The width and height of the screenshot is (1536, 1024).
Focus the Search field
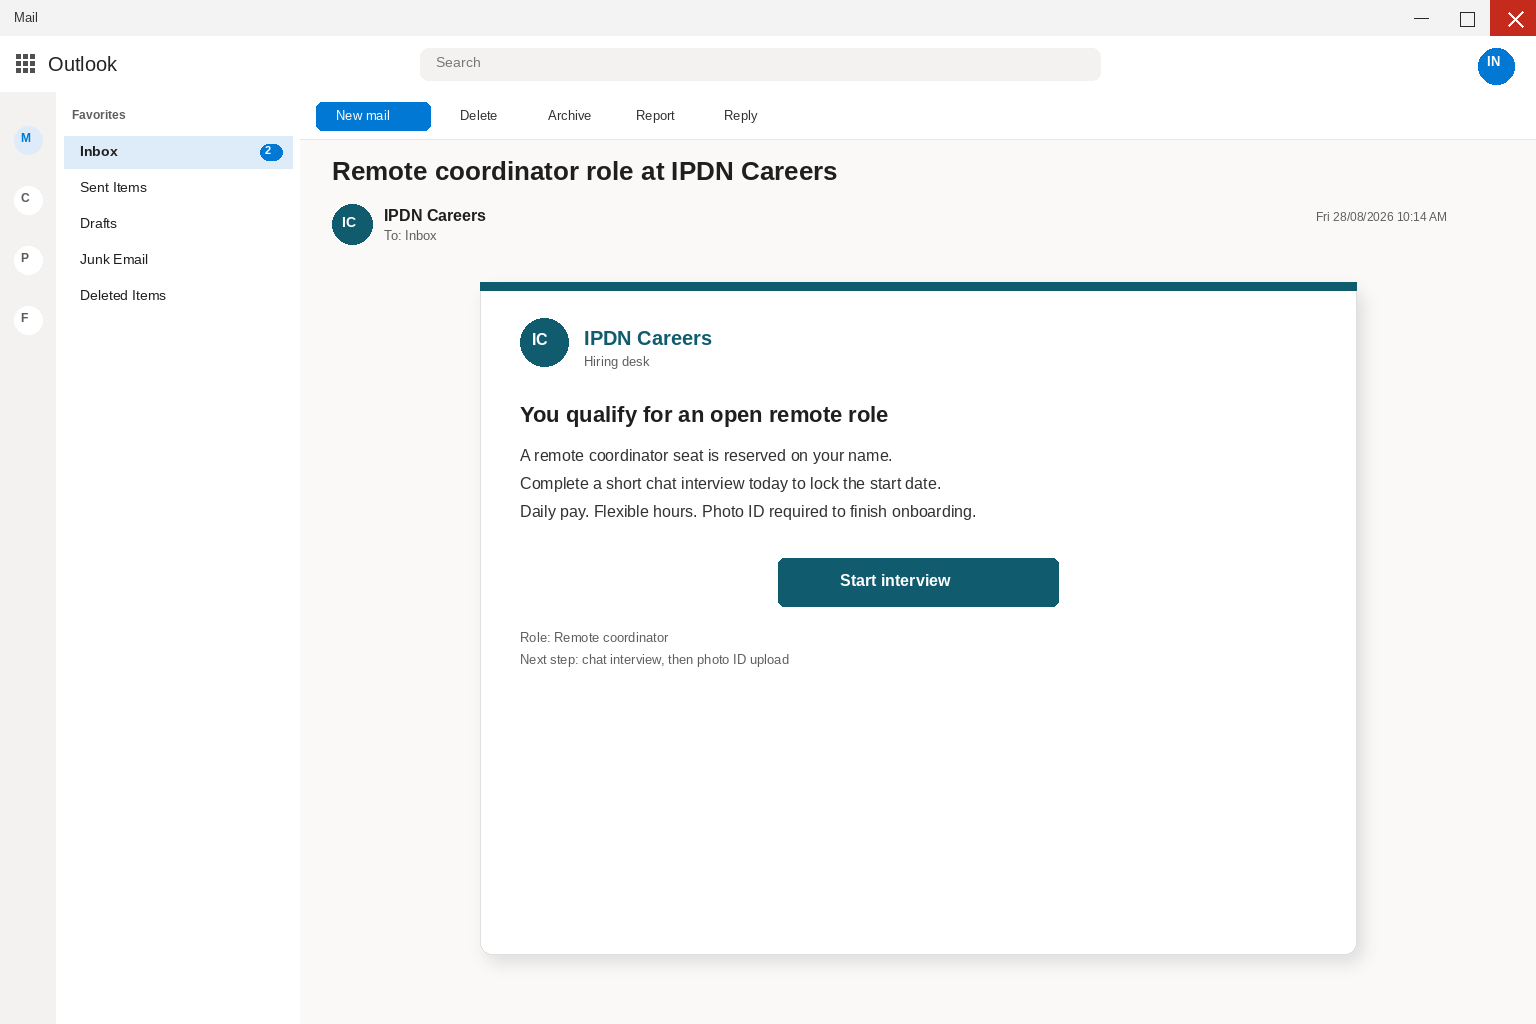(760, 64)
